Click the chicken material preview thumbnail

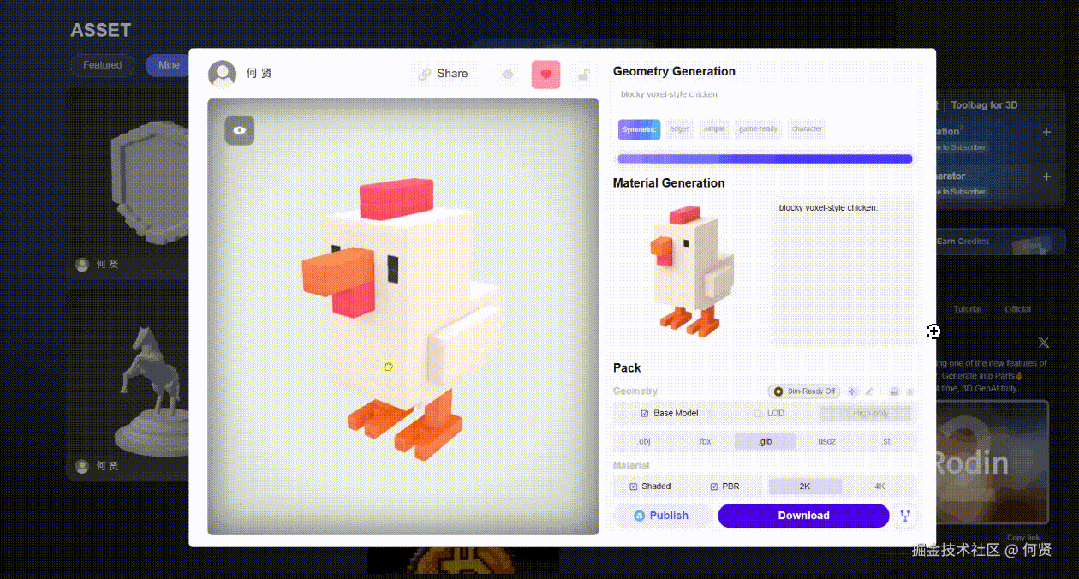click(691, 271)
